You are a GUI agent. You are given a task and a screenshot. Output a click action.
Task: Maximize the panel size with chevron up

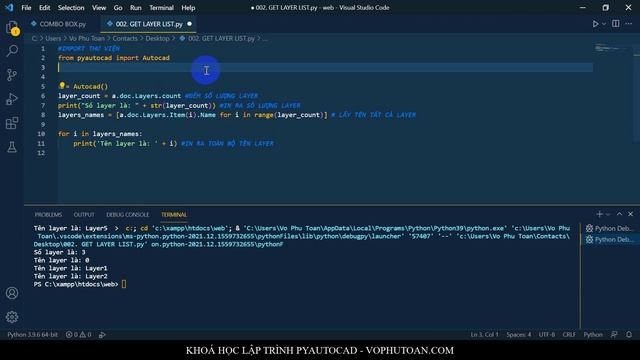(619, 214)
